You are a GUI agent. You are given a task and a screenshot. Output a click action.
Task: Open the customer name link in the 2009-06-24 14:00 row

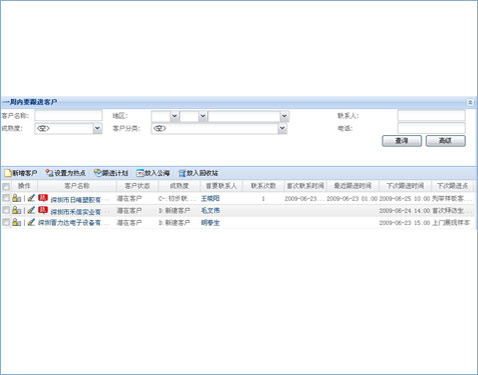tap(79, 211)
